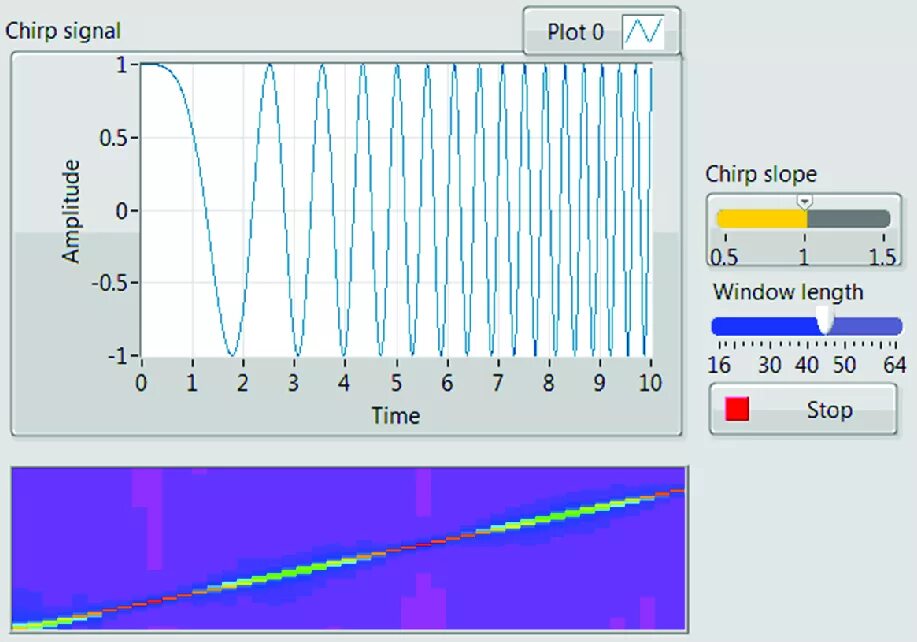Click the 'Time' x-axis label
This screenshot has width=917, height=642.
(x=396, y=416)
